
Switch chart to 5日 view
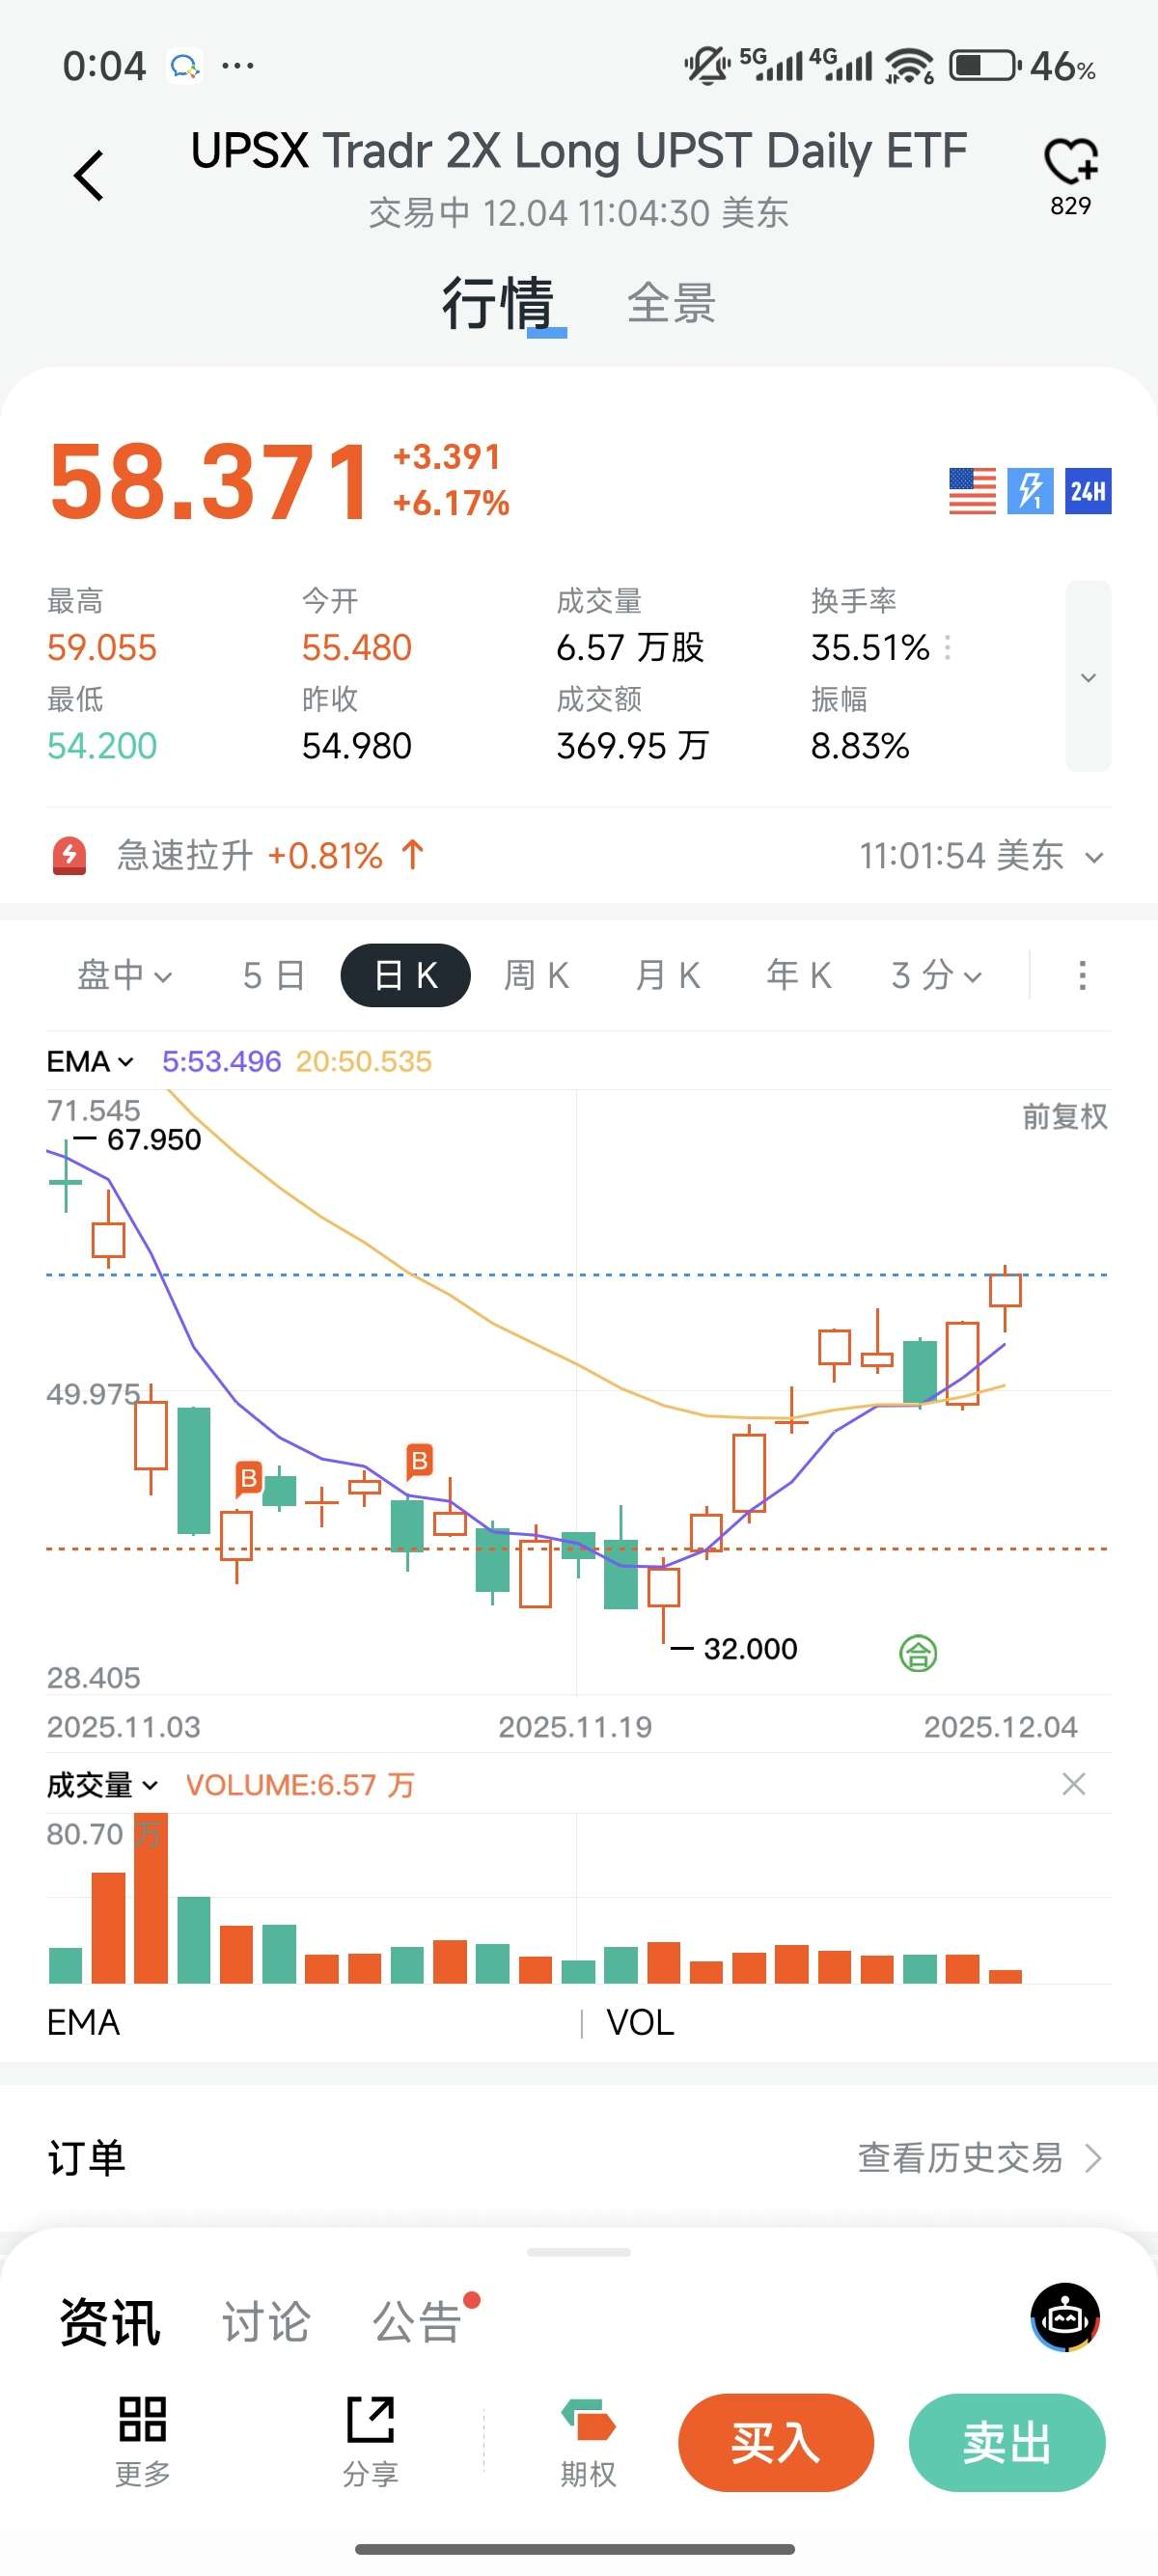tap(273, 975)
